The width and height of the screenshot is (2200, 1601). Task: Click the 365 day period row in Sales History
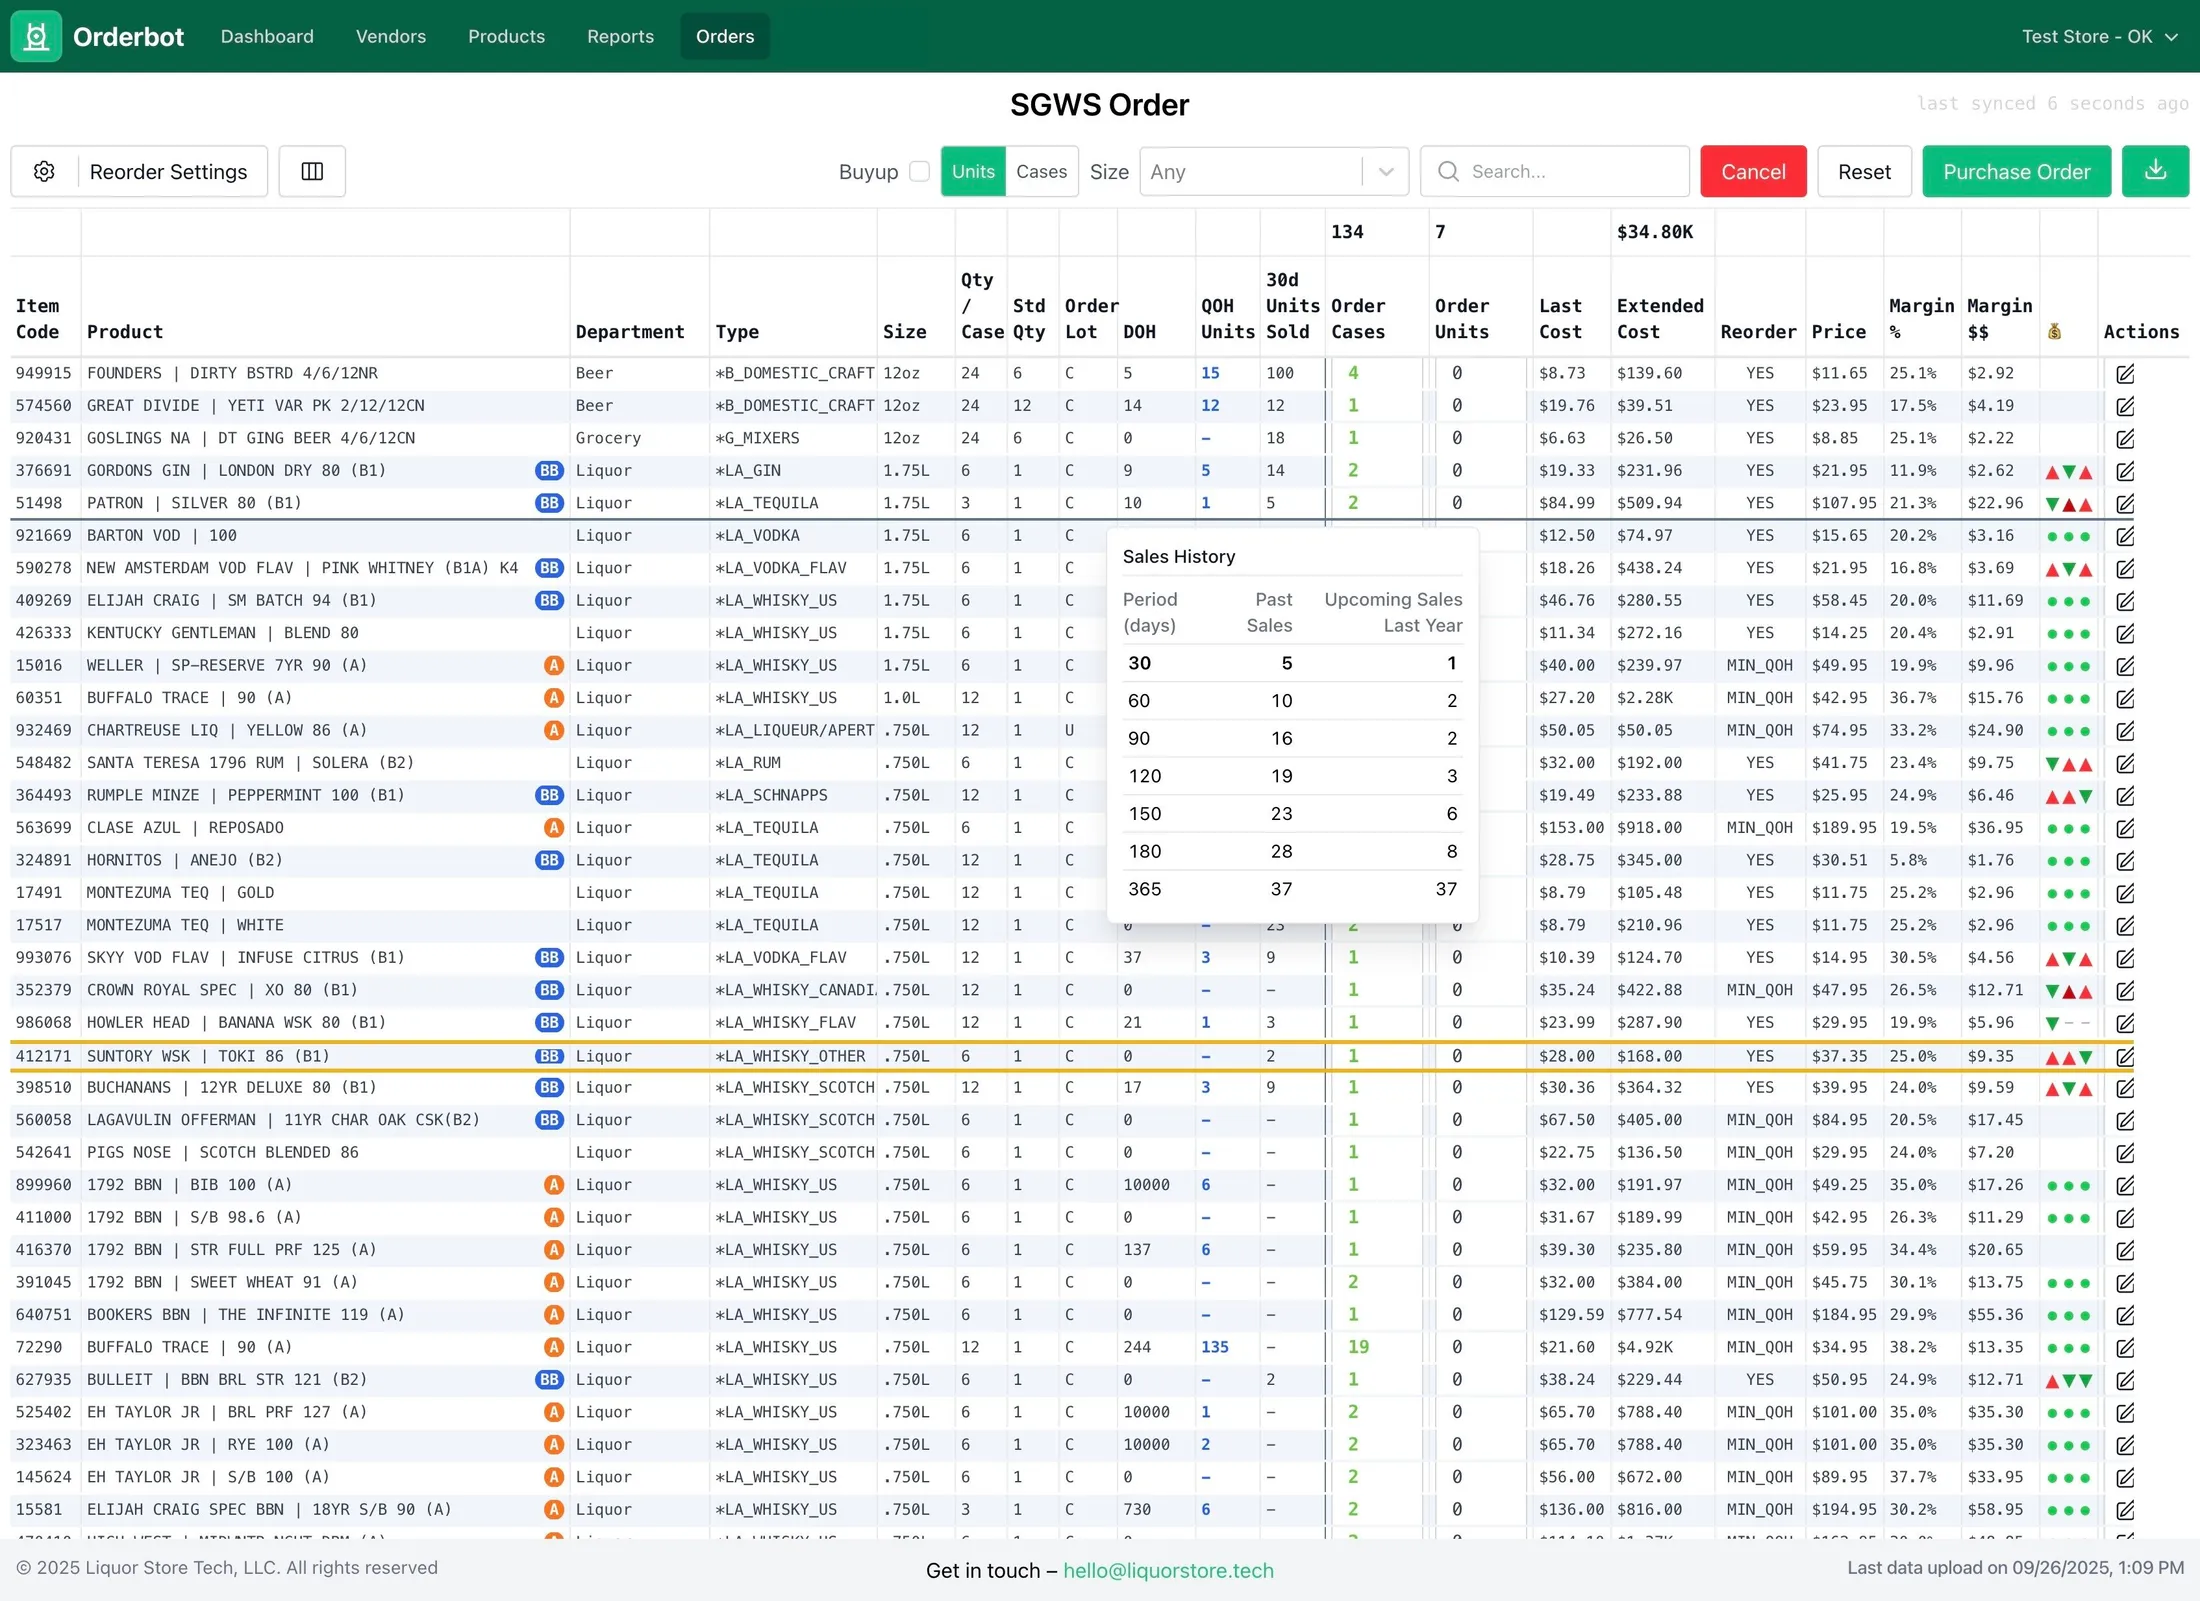click(1292, 889)
